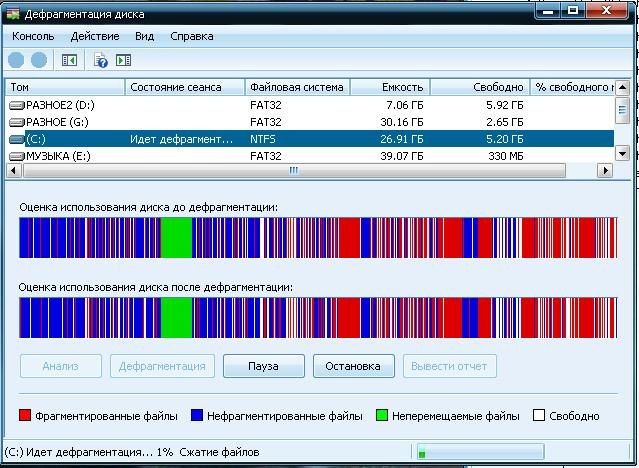639x468 pixels.
Task: Select the РАЗНОЕ (G:) drive
Action: coord(58,121)
